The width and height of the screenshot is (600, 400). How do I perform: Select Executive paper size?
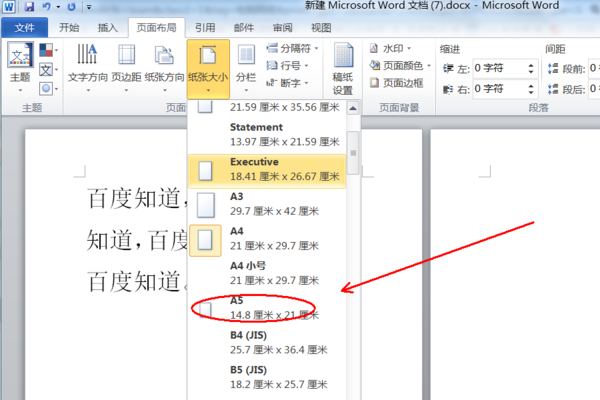pyautogui.click(x=267, y=171)
